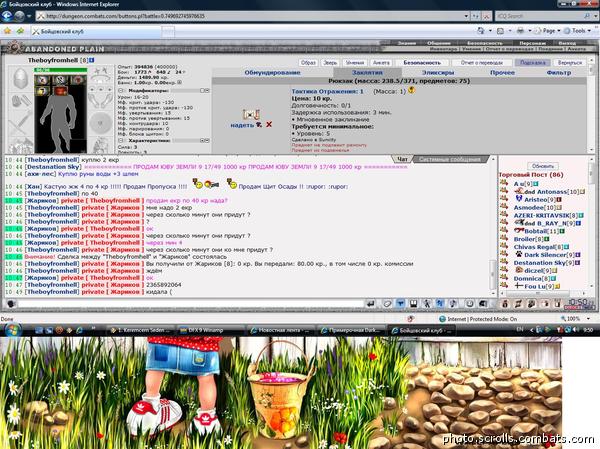The image size is (600, 449).
Task: Click the scroll item icon above надеть
Action: coord(251,114)
